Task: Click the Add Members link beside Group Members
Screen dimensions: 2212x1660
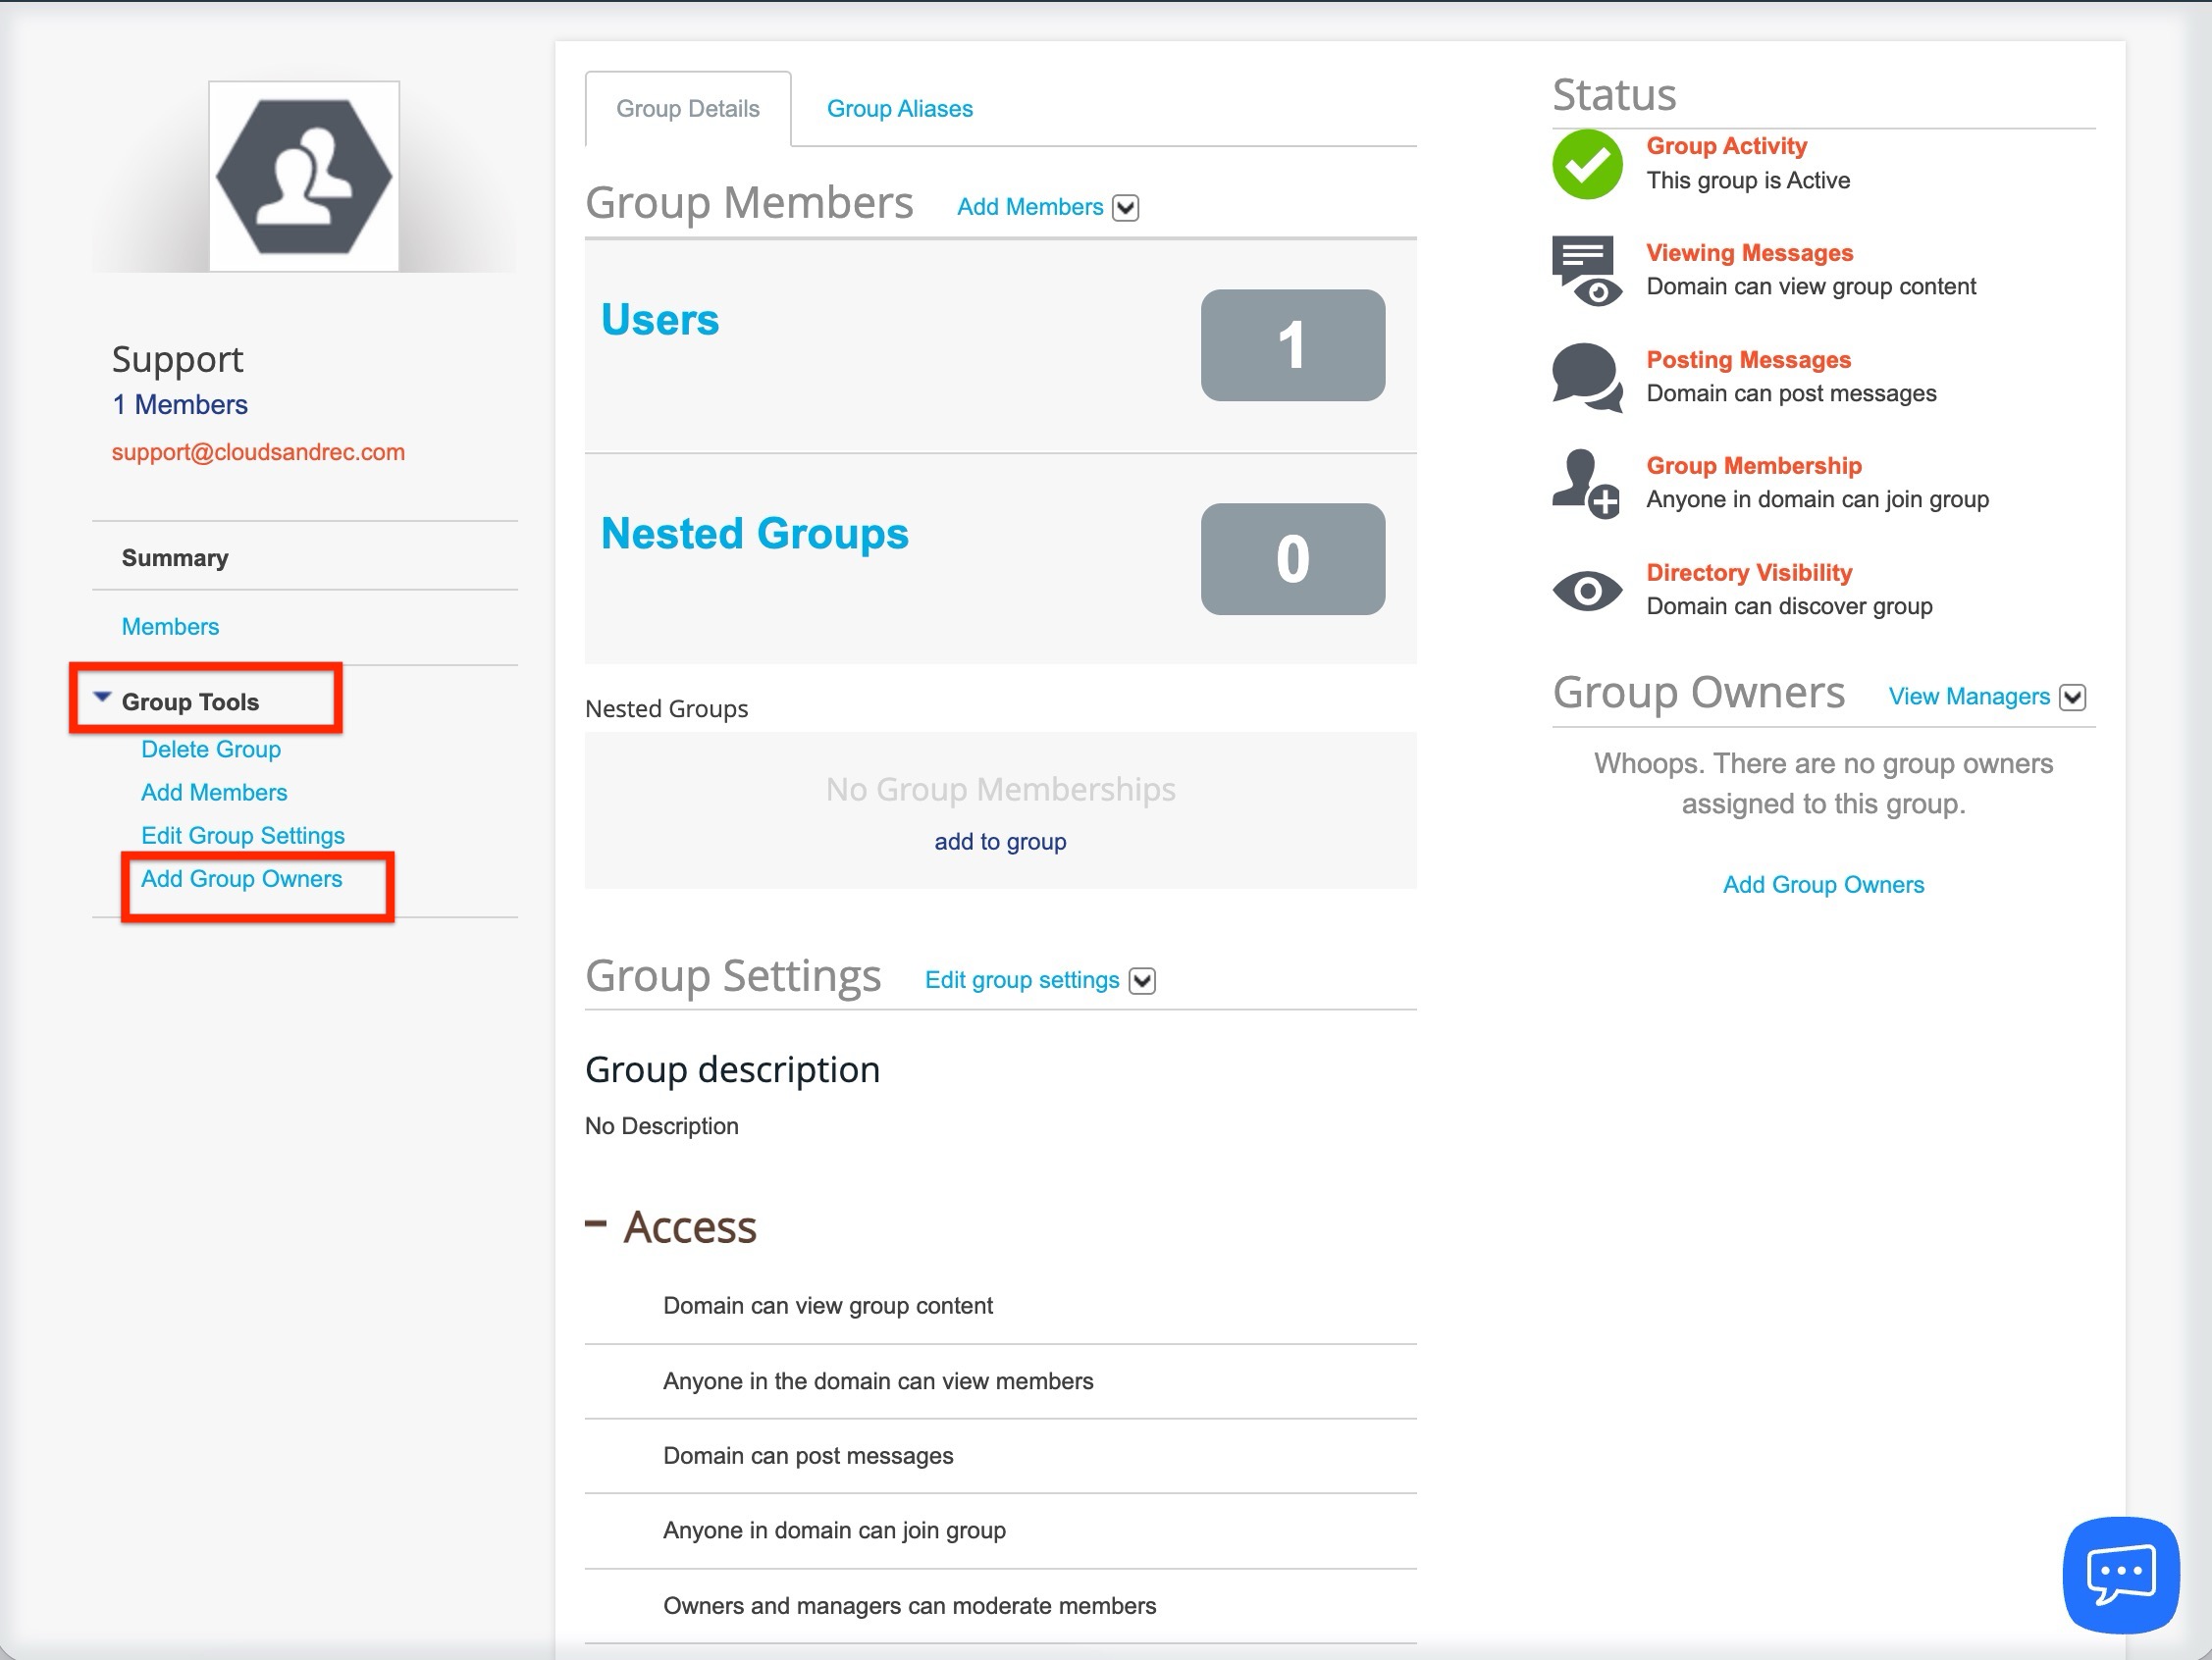Action: coord(1030,207)
